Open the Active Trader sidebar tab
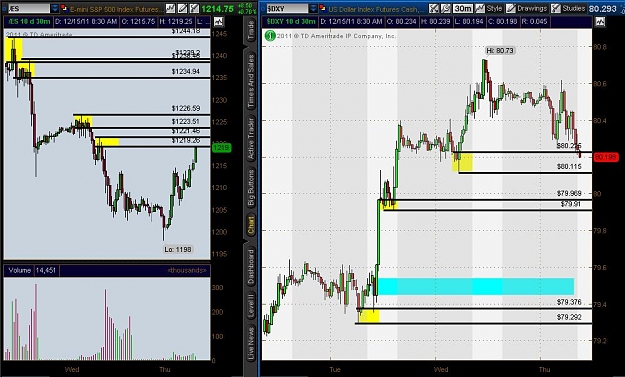 251,139
